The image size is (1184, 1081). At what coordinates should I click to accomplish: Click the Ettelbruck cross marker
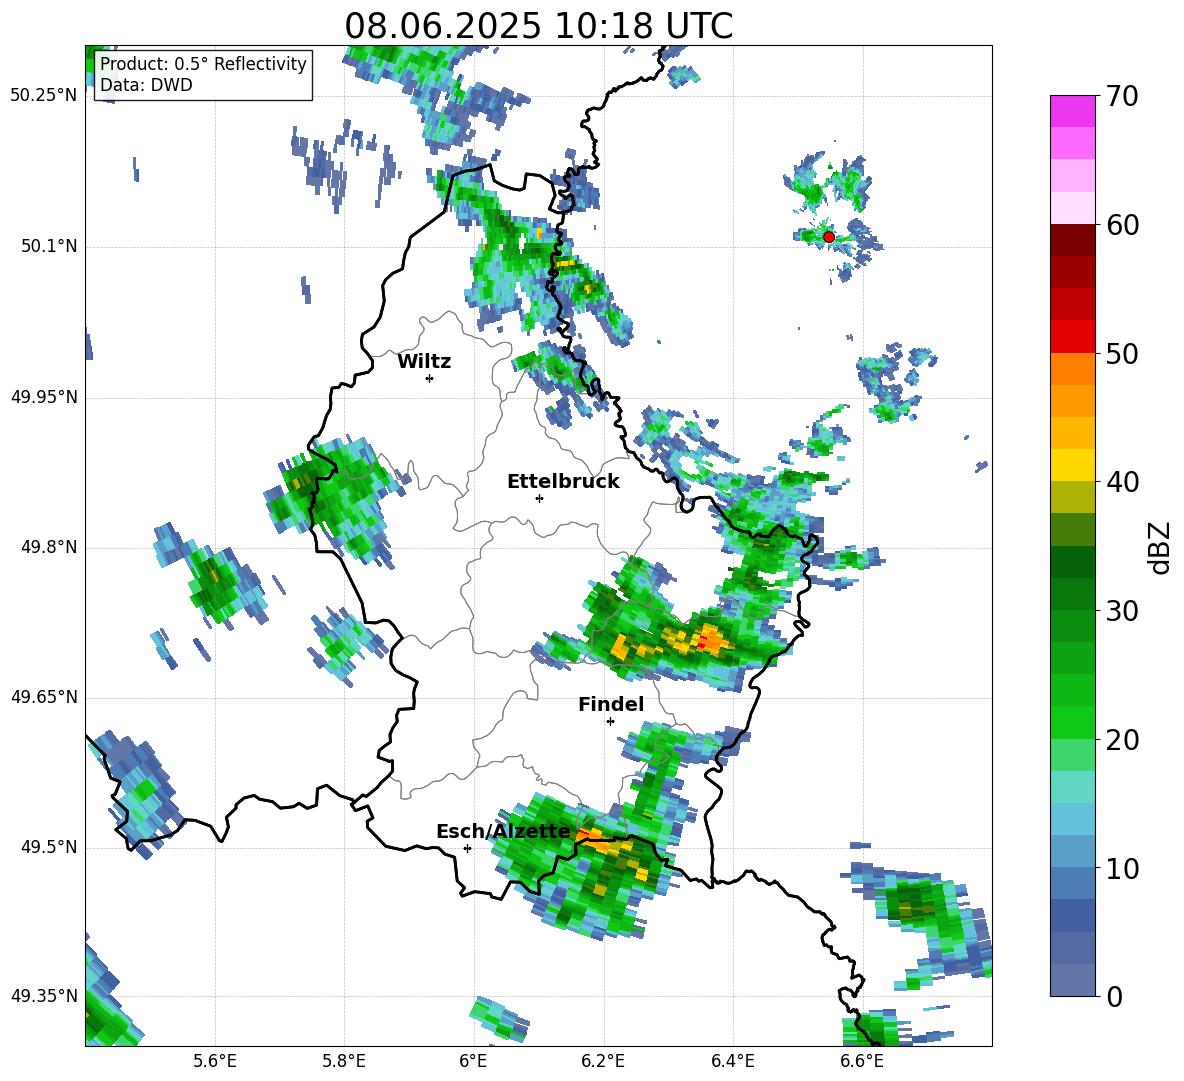pos(539,498)
